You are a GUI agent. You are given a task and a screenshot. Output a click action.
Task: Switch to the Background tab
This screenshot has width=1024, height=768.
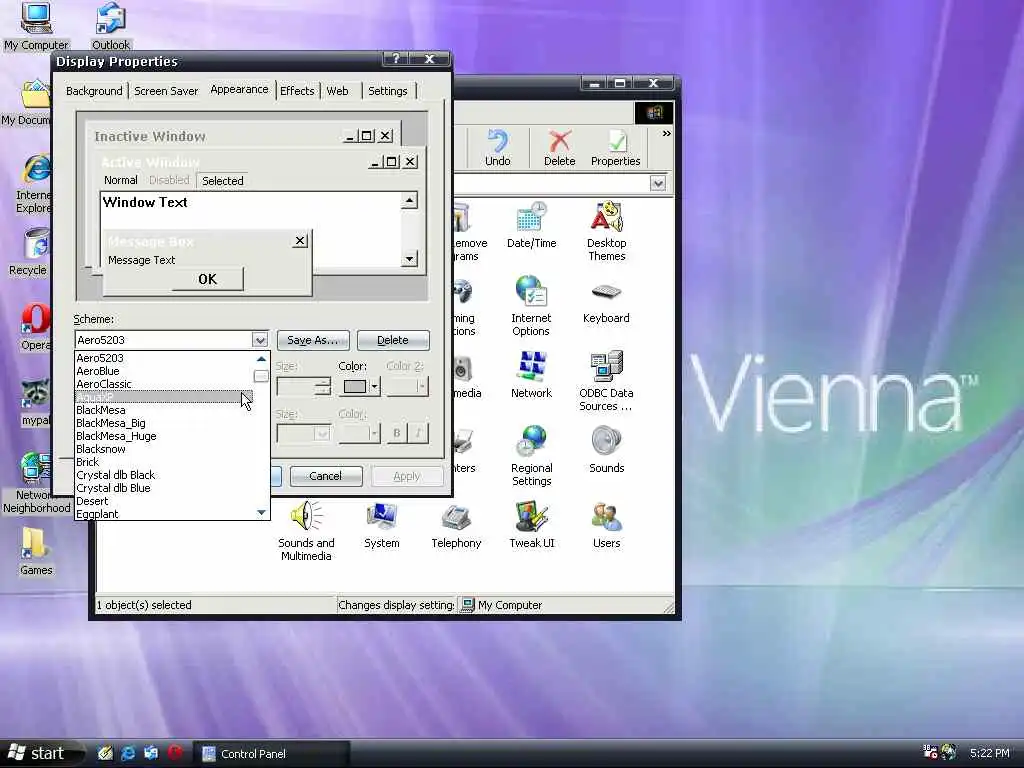pyautogui.click(x=94, y=91)
